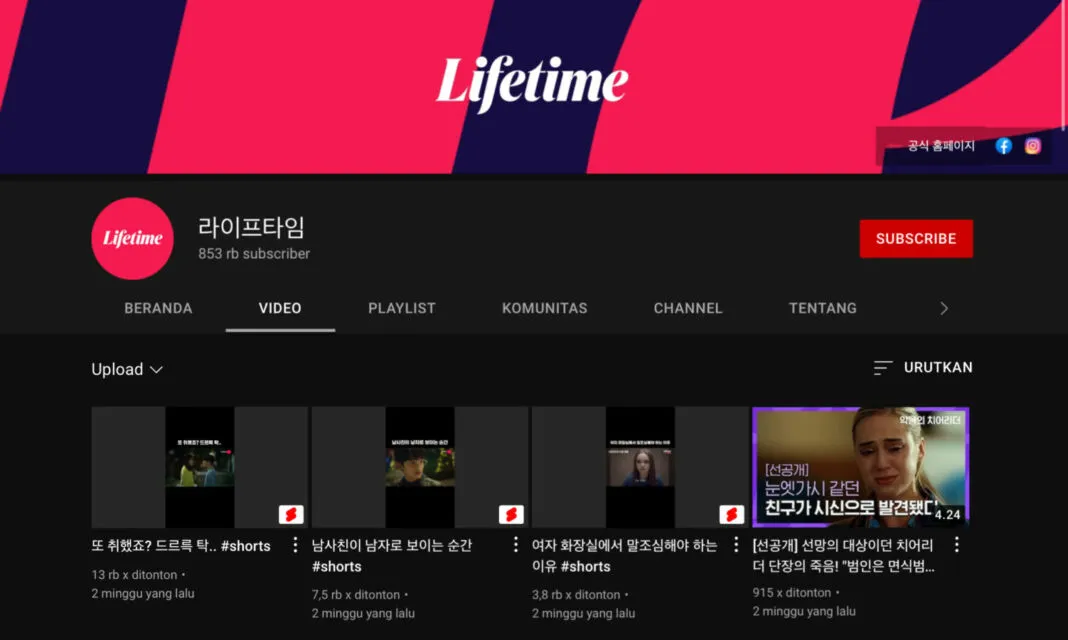Open the PLAYLIST tab

[x=402, y=308]
